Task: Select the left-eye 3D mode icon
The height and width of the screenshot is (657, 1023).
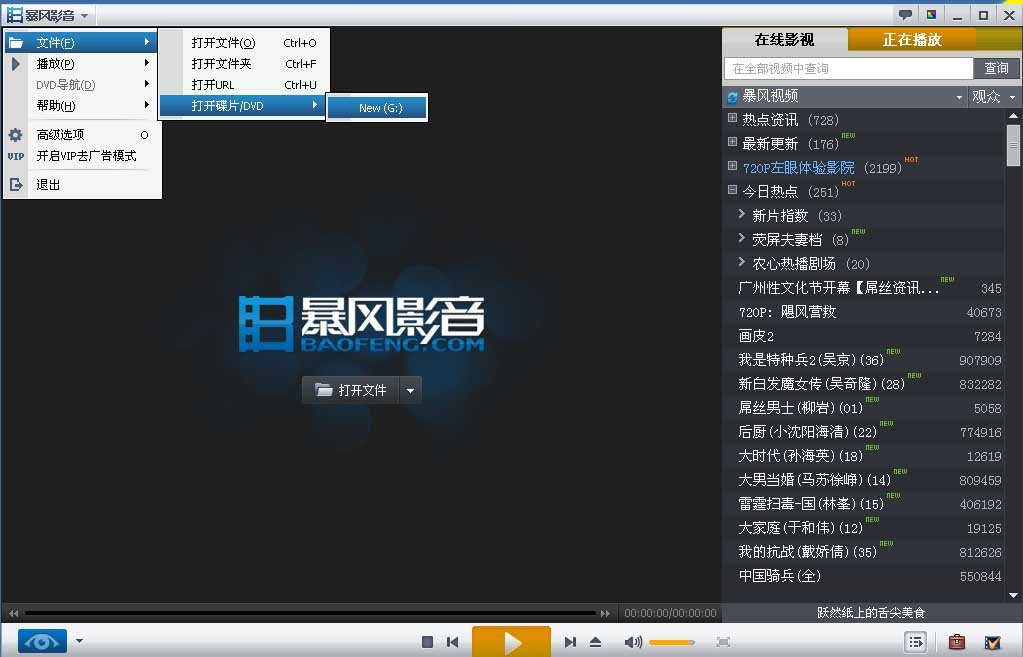Action: 40,641
